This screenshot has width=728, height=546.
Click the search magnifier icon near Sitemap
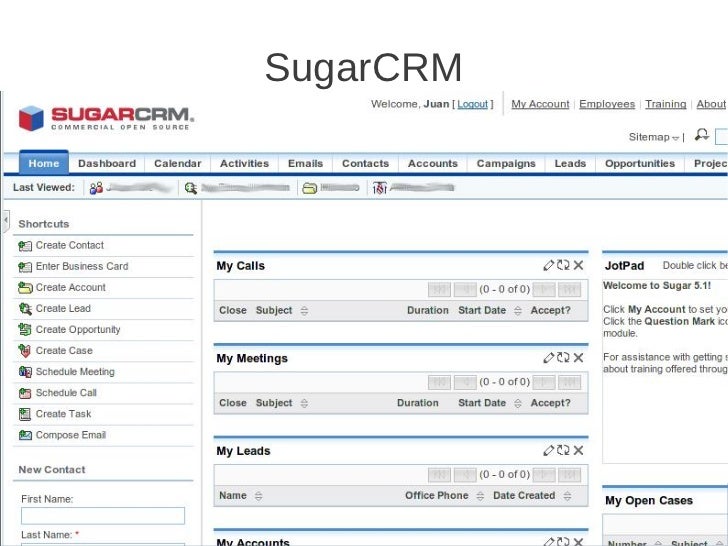pos(702,135)
